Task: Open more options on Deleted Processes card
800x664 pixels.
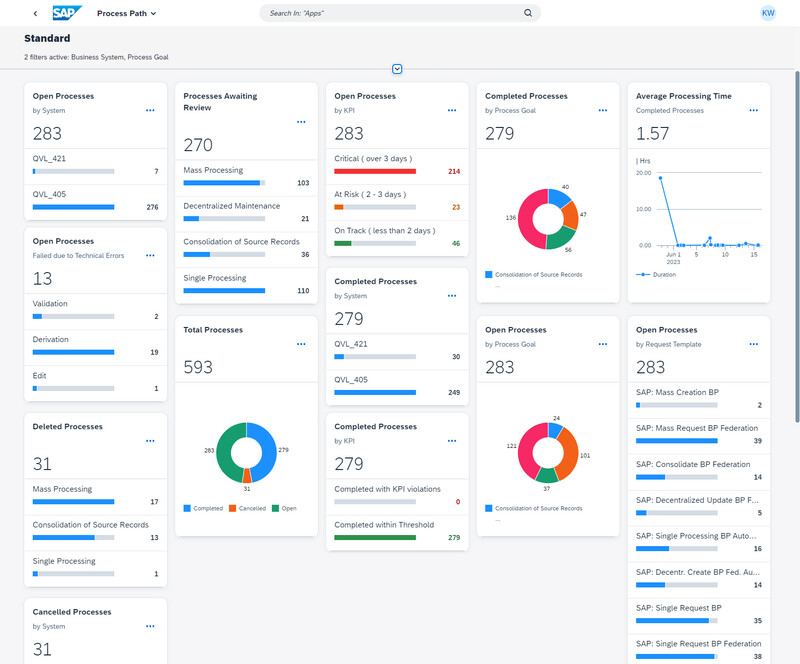Action: click(x=150, y=441)
